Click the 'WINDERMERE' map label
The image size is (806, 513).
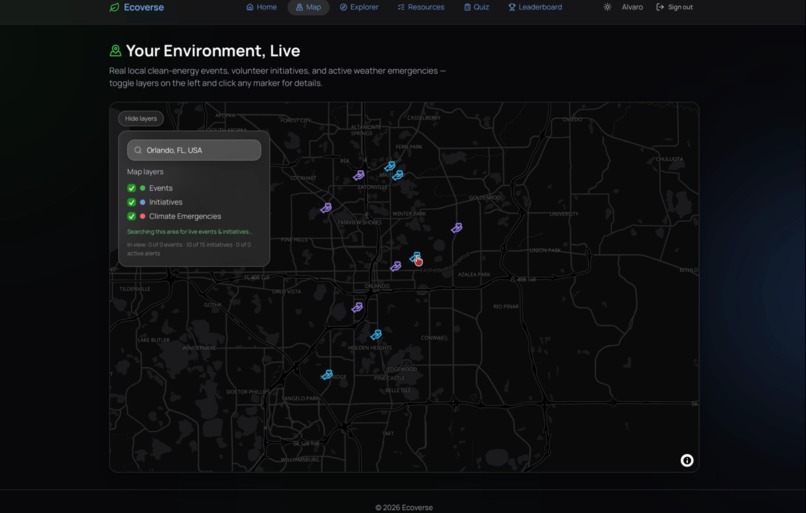click(x=199, y=348)
